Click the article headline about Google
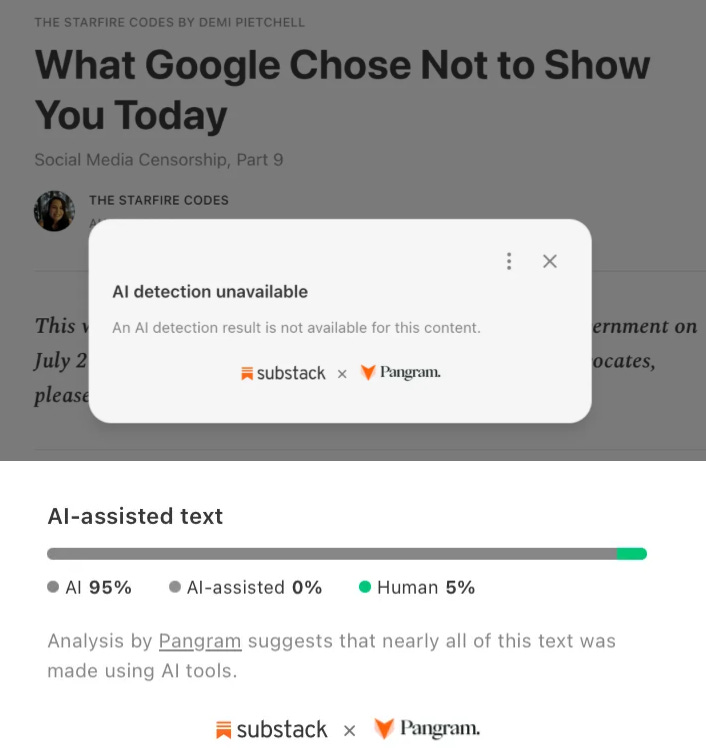This screenshot has width=706, height=754. 342,90
